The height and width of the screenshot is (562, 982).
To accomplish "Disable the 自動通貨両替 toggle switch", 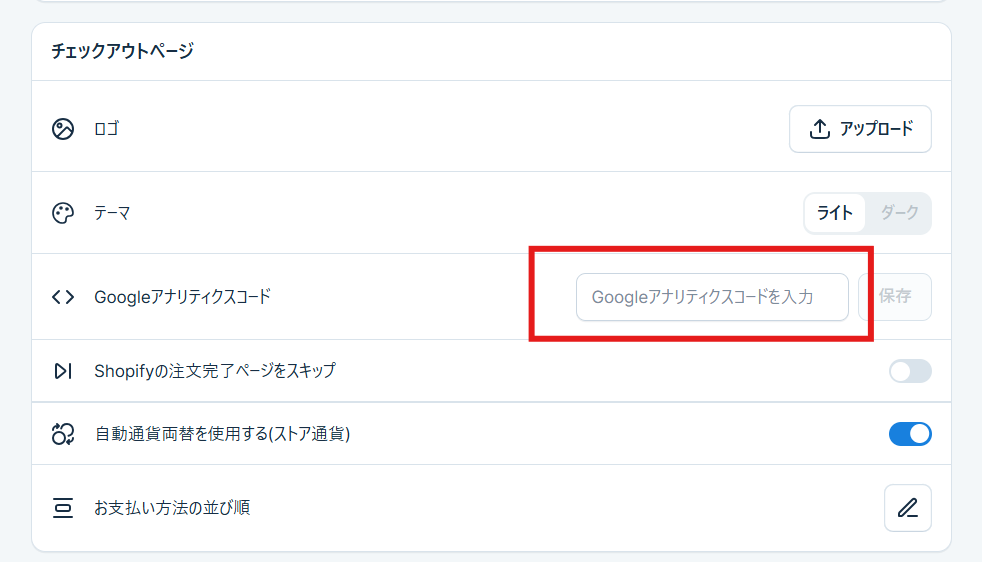I will point(910,434).
